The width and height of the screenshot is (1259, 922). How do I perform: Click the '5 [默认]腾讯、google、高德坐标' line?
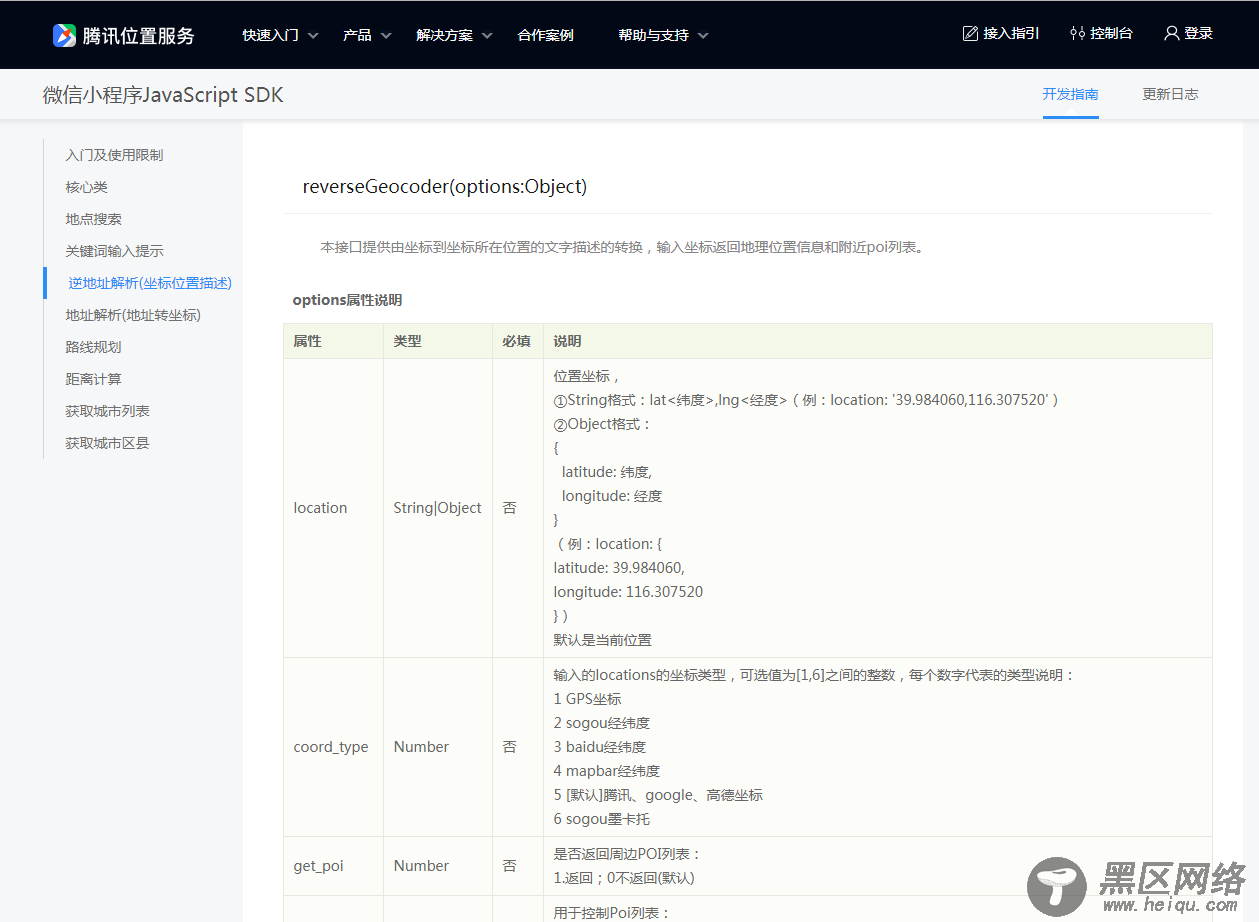pyautogui.click(x=658, y=795)
